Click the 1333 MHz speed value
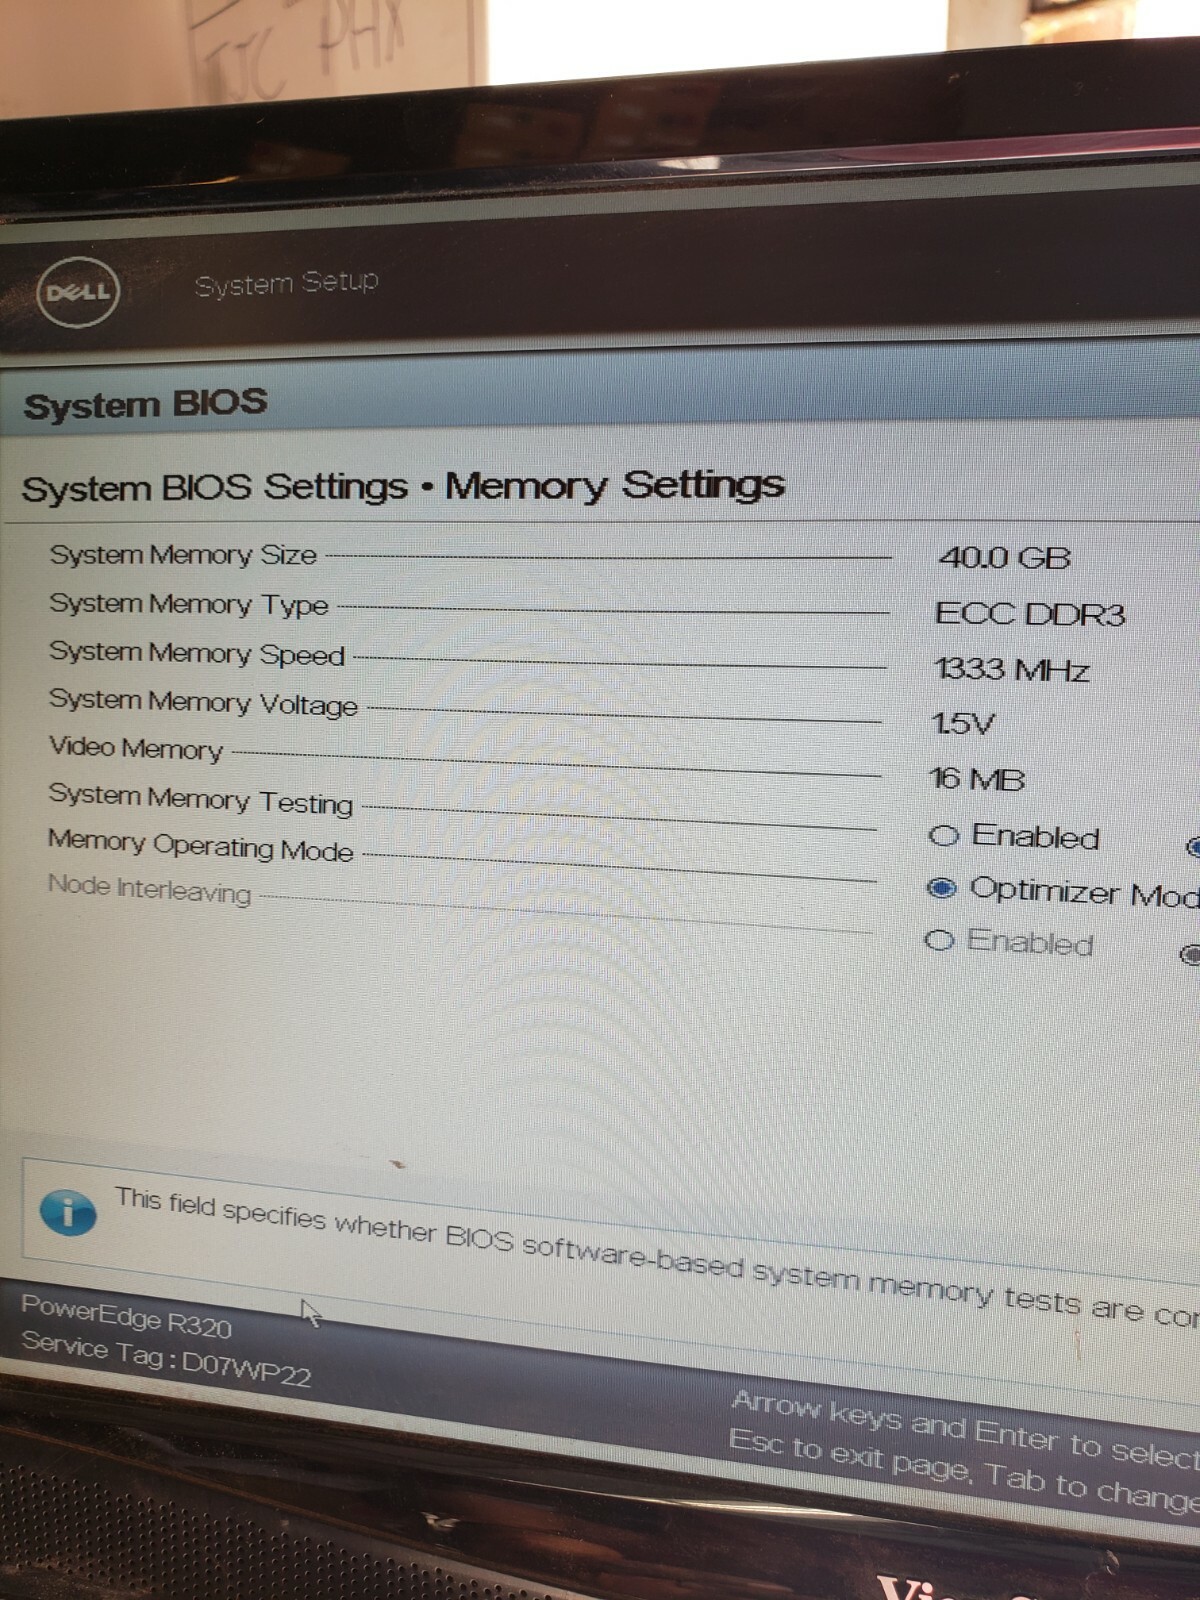1200x1600 pixels. coord(1010,669)
